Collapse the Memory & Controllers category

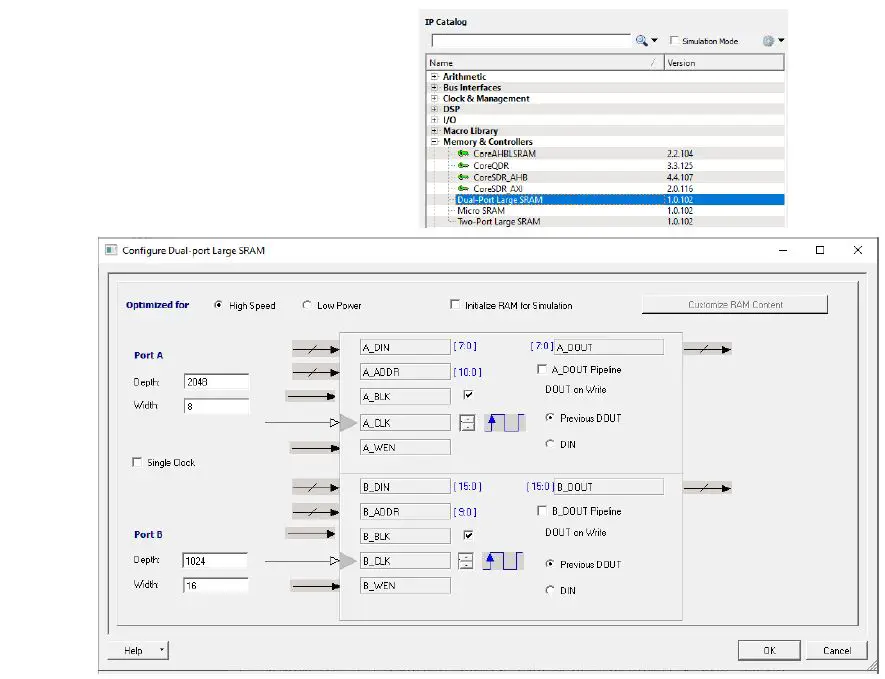point(435,141)
